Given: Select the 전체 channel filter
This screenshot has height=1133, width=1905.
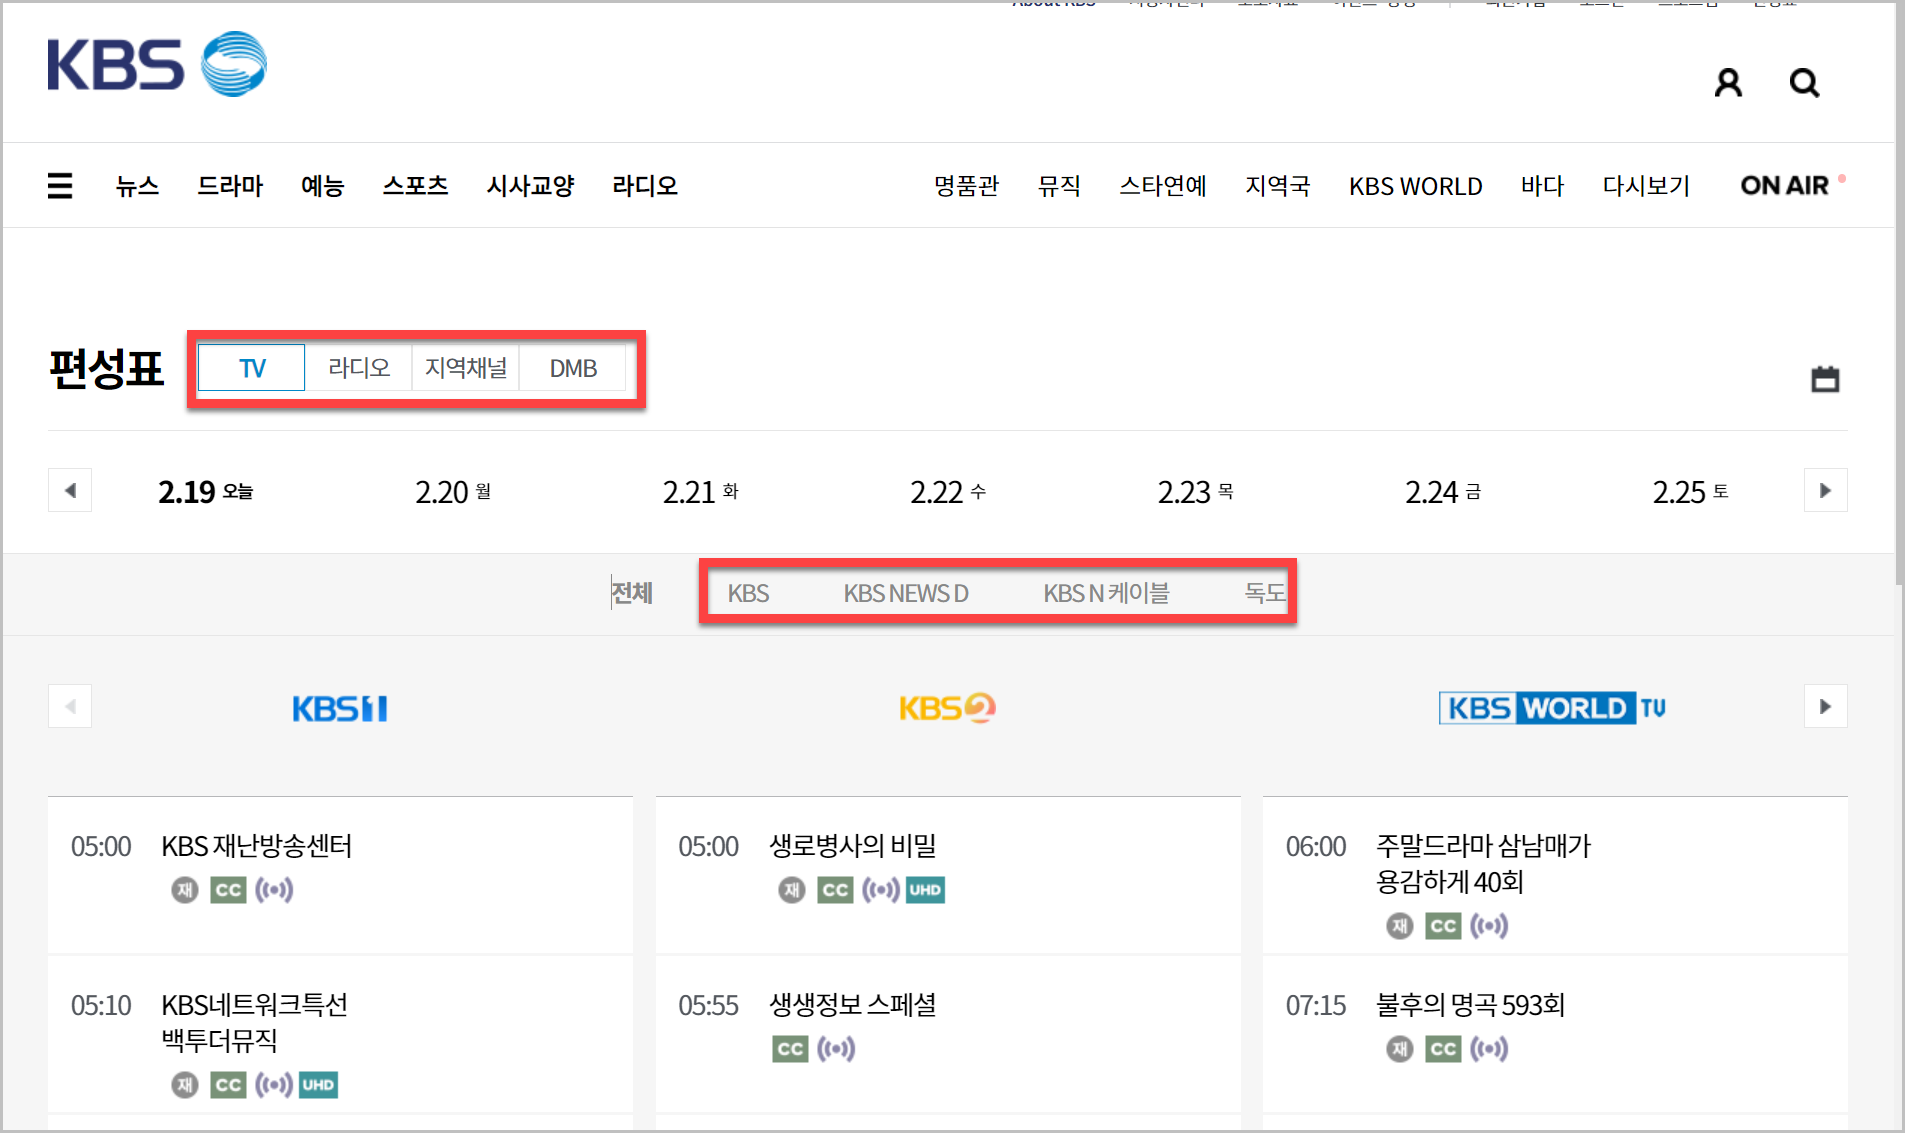Looking at the screenshot, I should pyautogui.click(x=632, y=593).
